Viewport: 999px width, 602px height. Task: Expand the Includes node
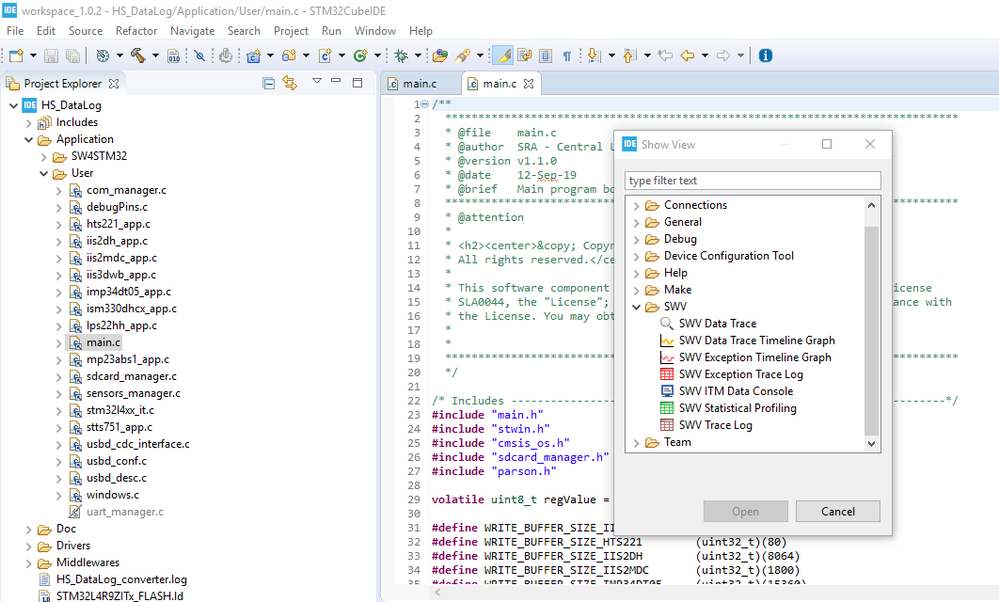pos(29,122)
